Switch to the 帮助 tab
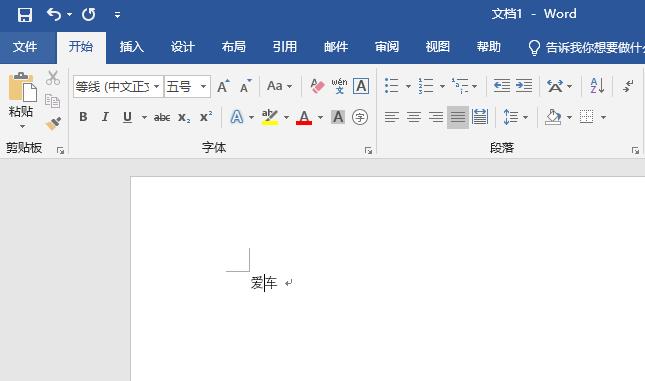 coord(489,47)
